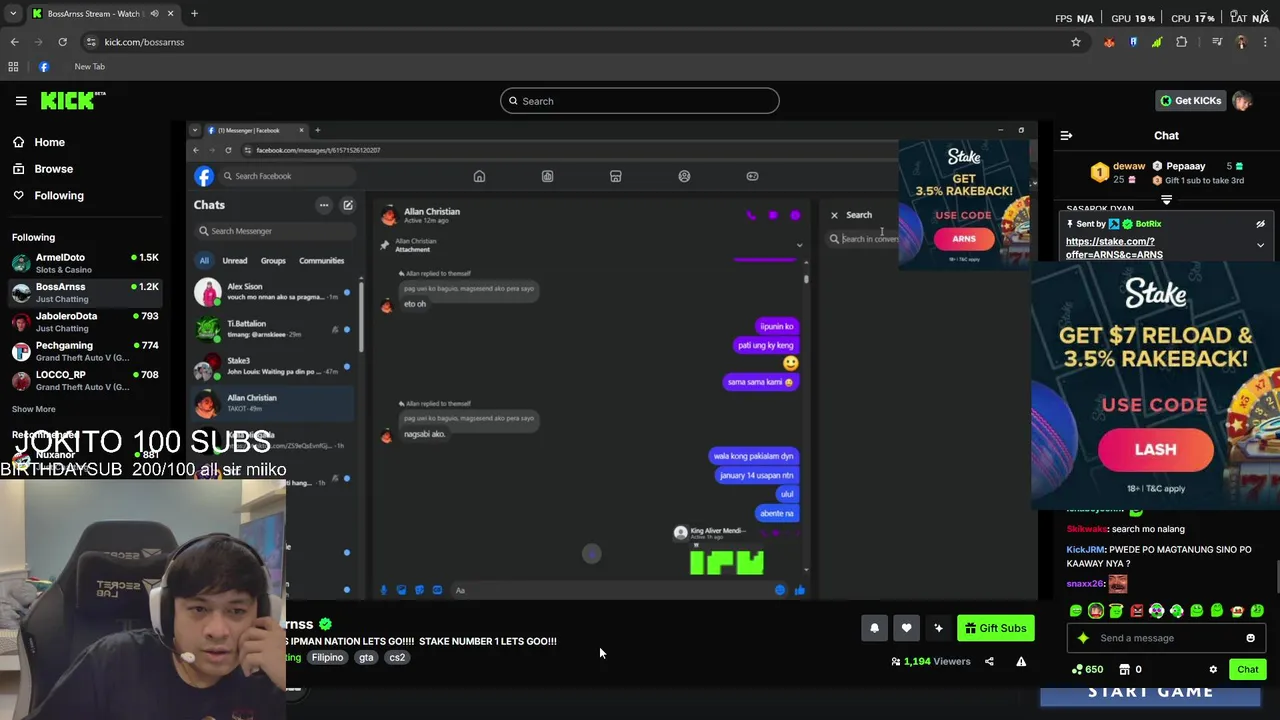Open emoji picker in chat input
Image resolution: width=1280 pixels, height=720 pixels.
pos(1250,638)
